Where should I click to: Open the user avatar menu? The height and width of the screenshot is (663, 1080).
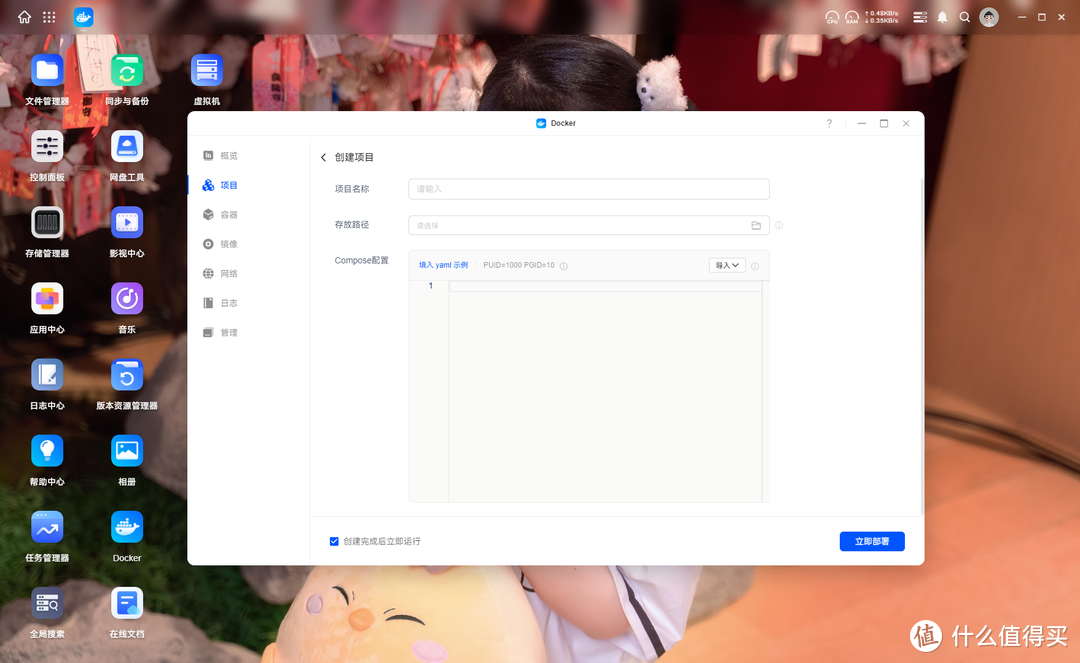(989, 17)
